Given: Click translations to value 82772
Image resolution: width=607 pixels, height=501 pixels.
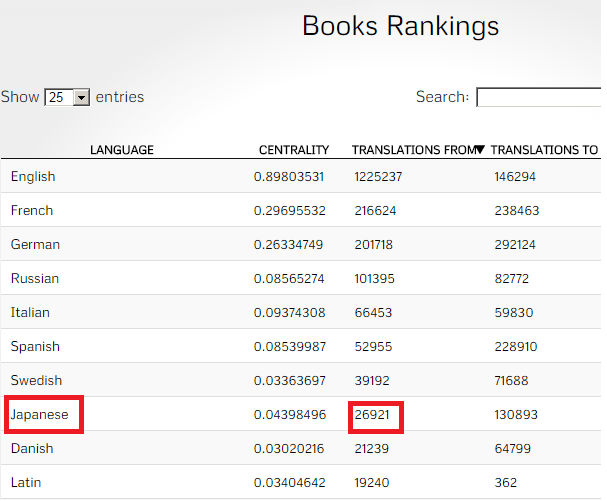Looking at the screenshot, I should point(512,279).
